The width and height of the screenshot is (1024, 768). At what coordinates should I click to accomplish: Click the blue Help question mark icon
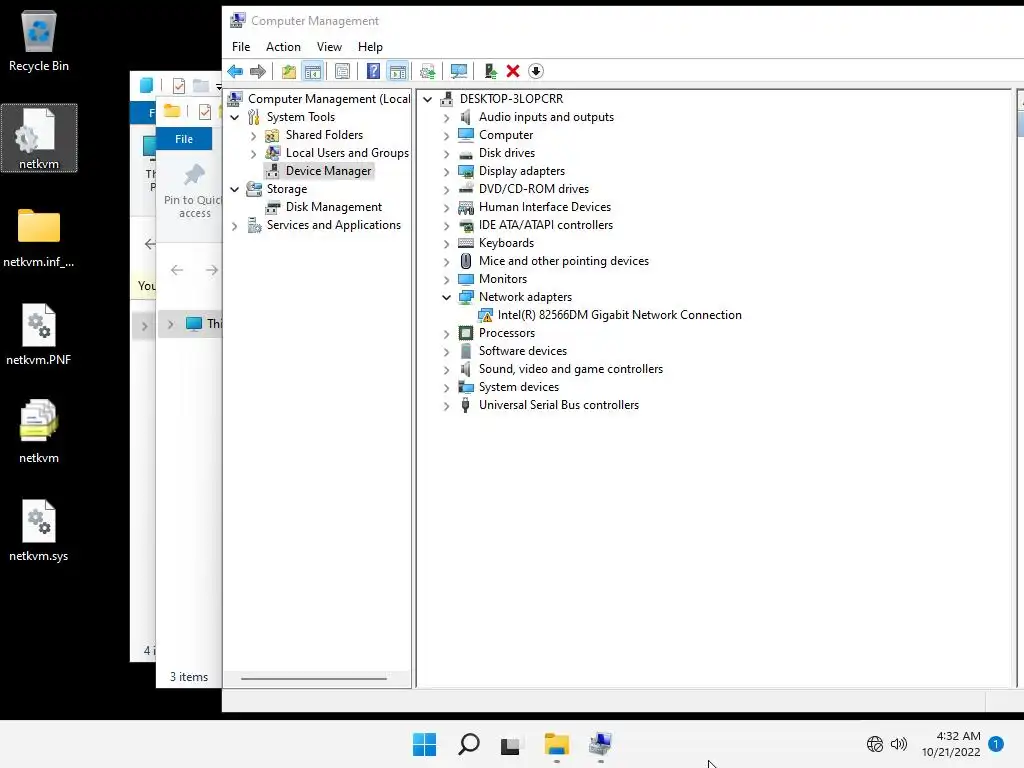(x=373, y=71)
